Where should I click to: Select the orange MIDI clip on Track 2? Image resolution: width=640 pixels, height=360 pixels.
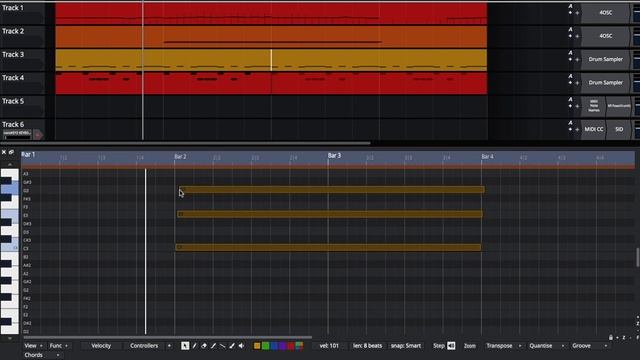pyautogui.click(x=271, y=37)
